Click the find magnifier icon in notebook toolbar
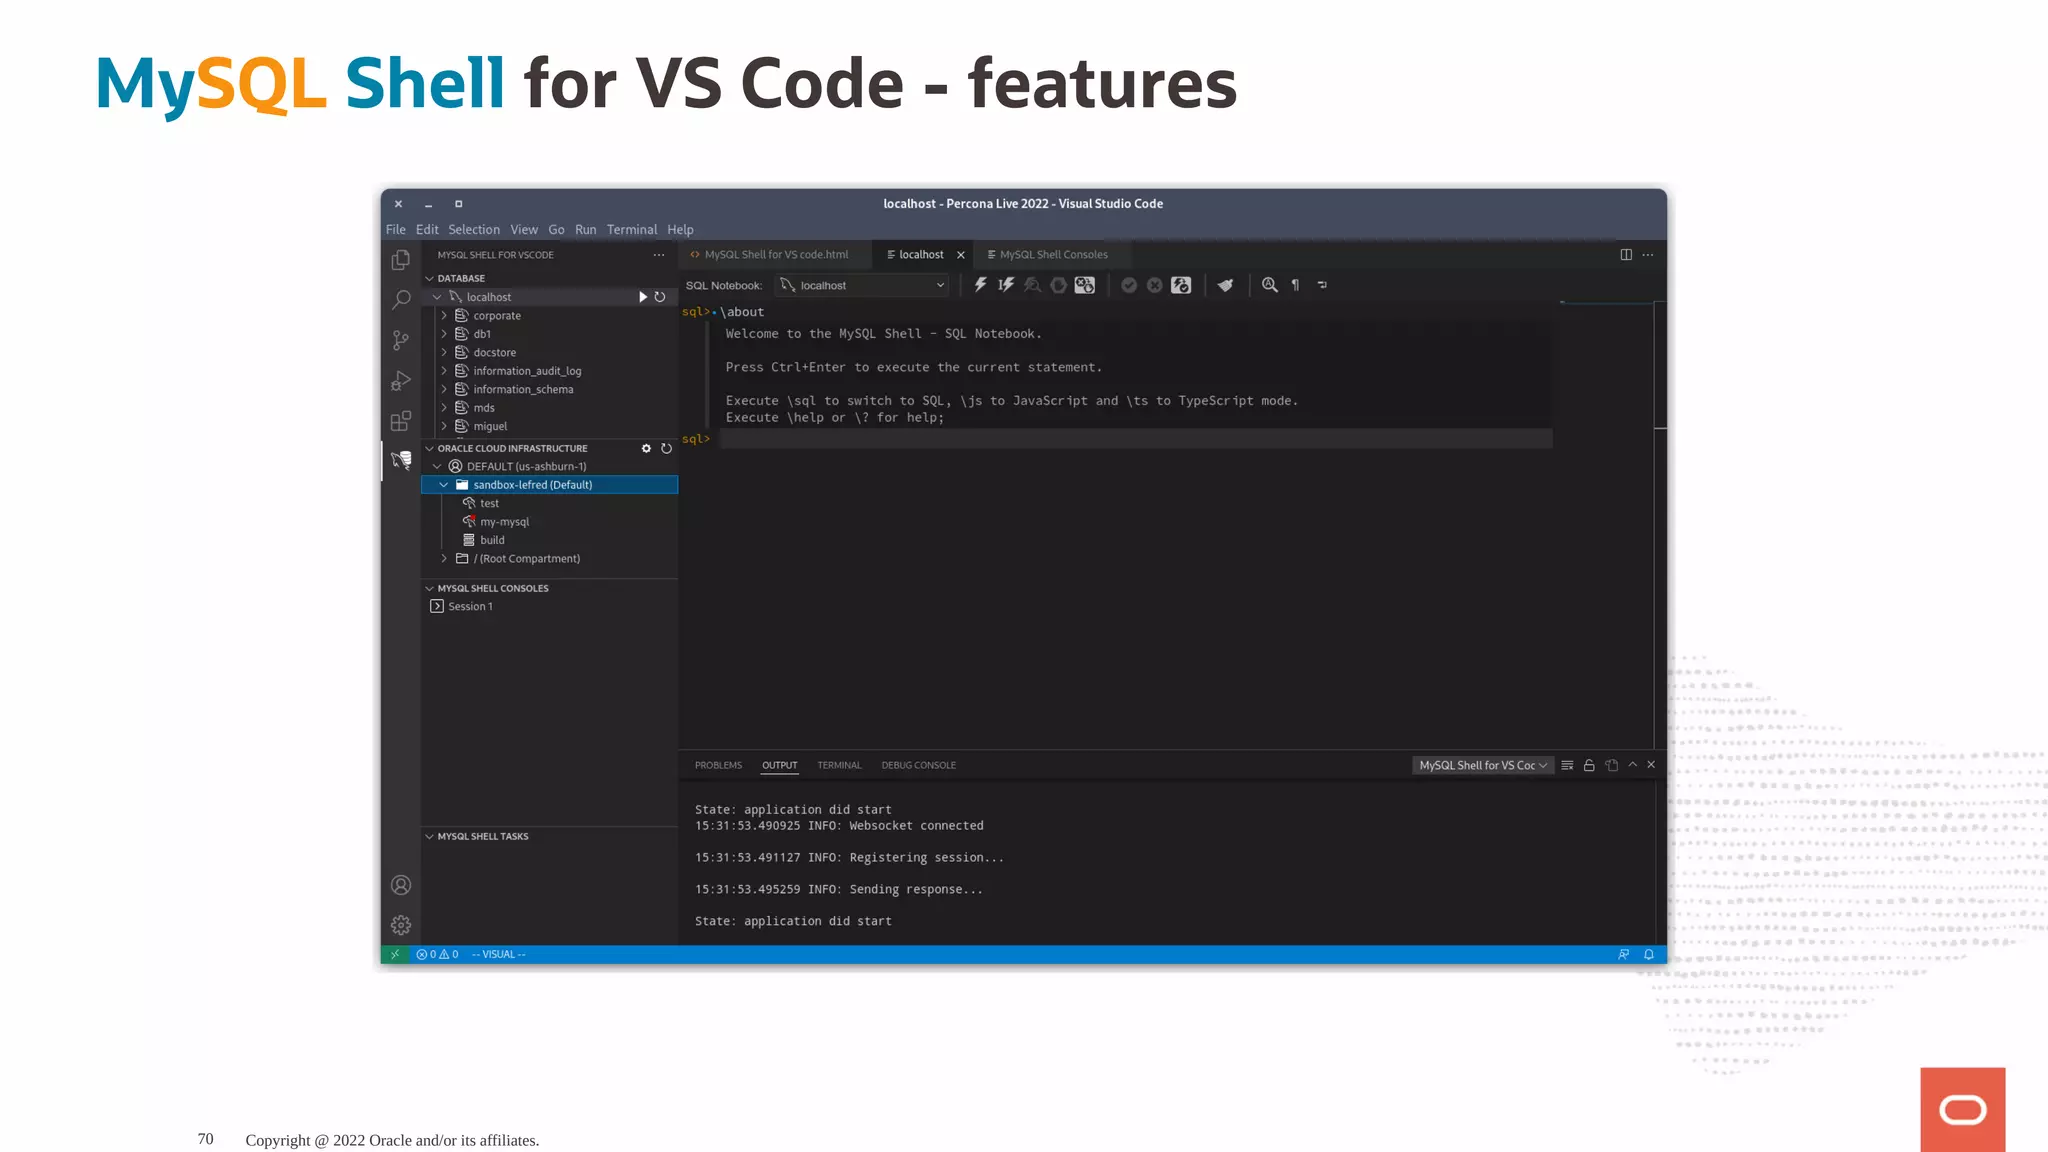Screen dimensions: 2048x1152 point(1269,285)
